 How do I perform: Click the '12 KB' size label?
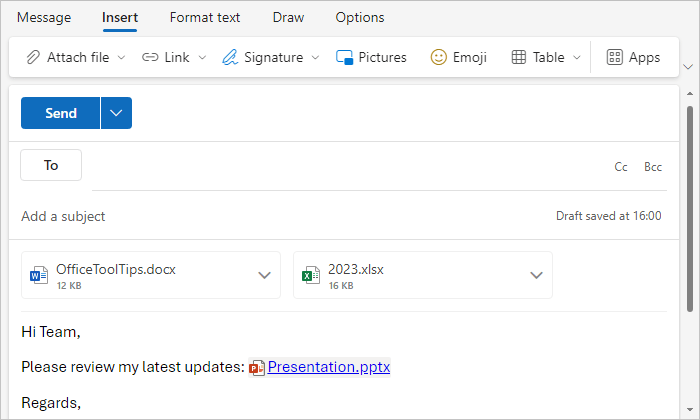[69, 286]
